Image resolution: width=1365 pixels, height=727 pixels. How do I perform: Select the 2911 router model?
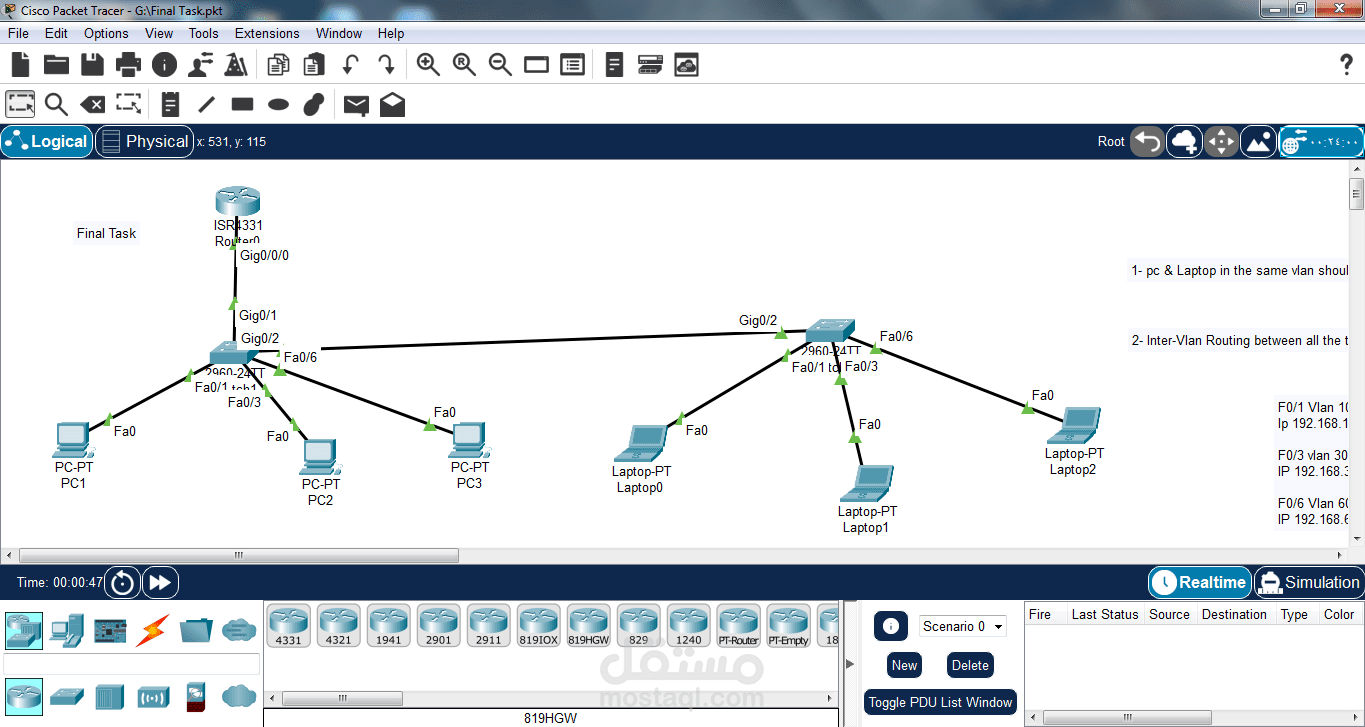tap(488, 627)
